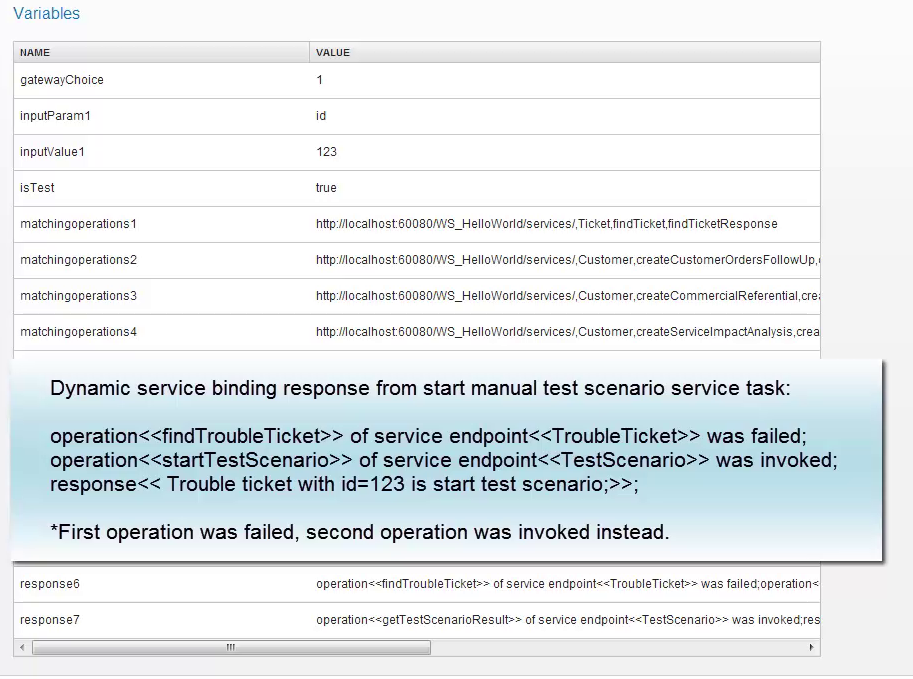Viewport: 913px width, 679px height.
Task: Click the horizontal scrollbar thumb
Action: [231, 648]
